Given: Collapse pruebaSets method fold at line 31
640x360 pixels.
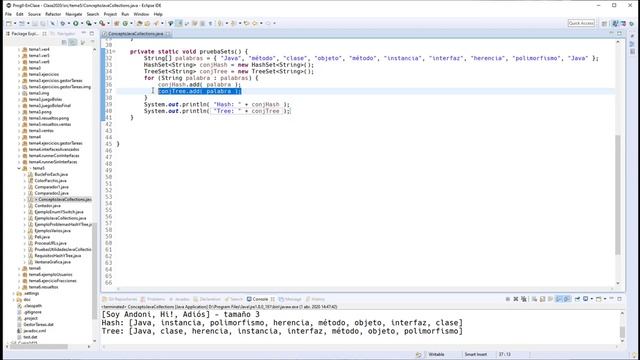Looking at the screenshot, I should (x=114, y=51).
